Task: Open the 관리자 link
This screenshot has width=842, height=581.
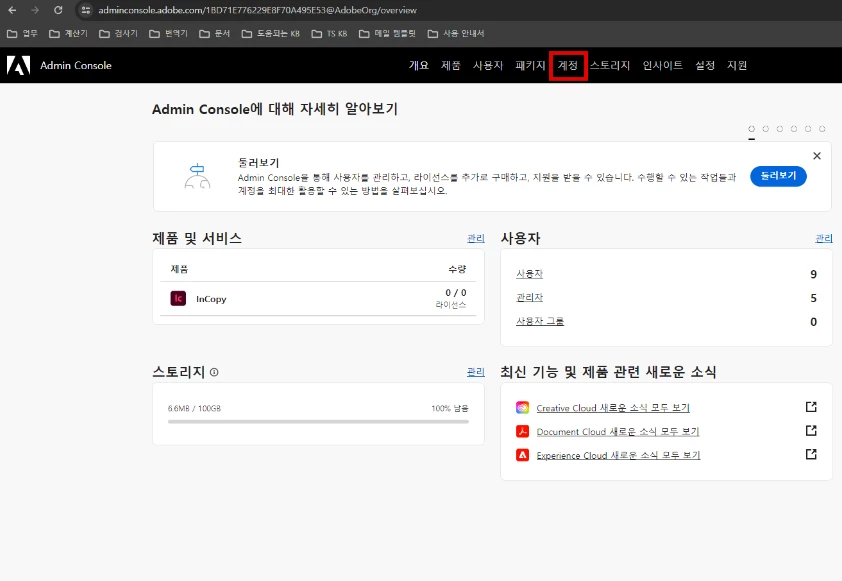Action: (x=529, y=297)
